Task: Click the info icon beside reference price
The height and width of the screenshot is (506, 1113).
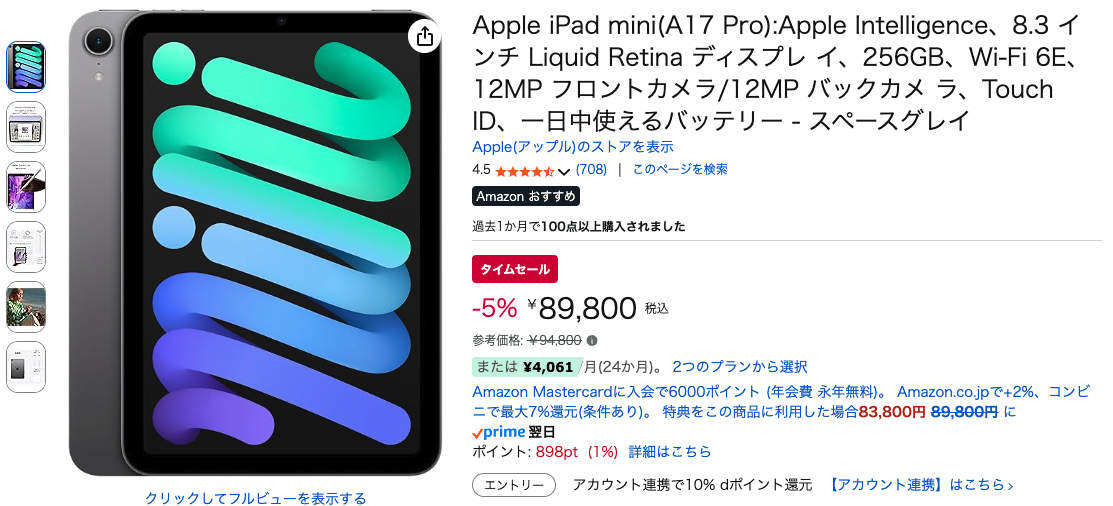Action: point(592,340)
